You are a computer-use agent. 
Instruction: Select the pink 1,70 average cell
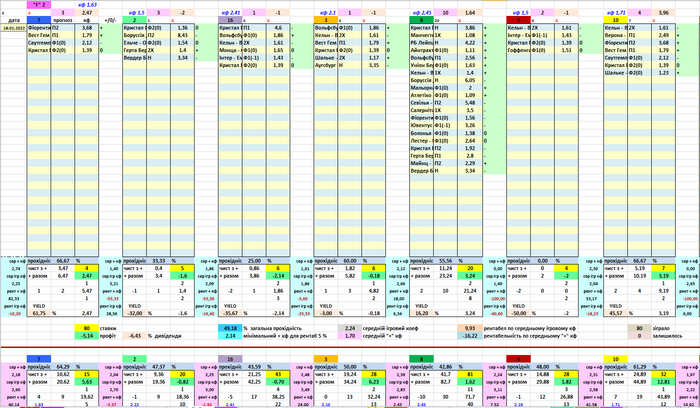350,336
